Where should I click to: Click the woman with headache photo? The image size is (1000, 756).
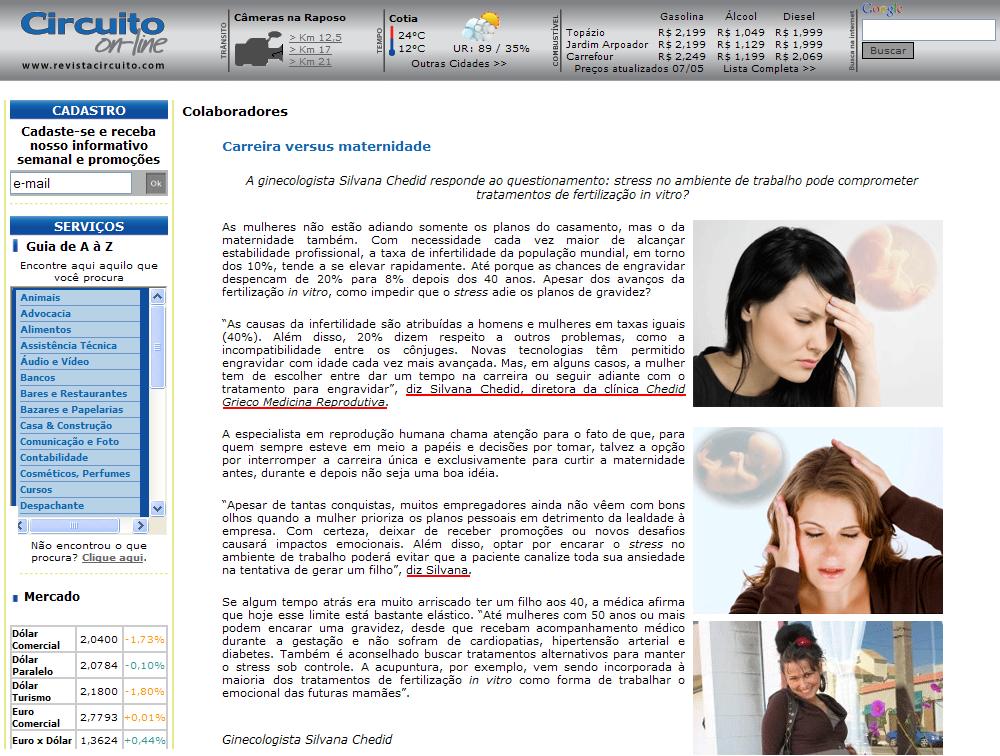(817, 313)
